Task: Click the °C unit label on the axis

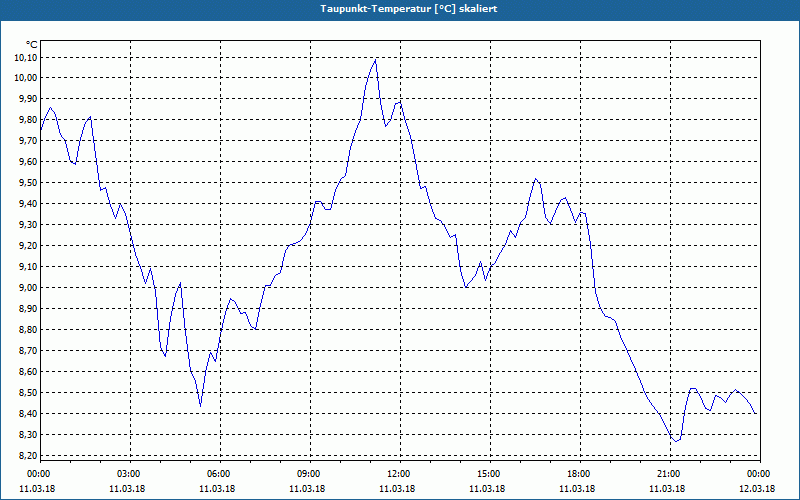Action: (31, 45)
